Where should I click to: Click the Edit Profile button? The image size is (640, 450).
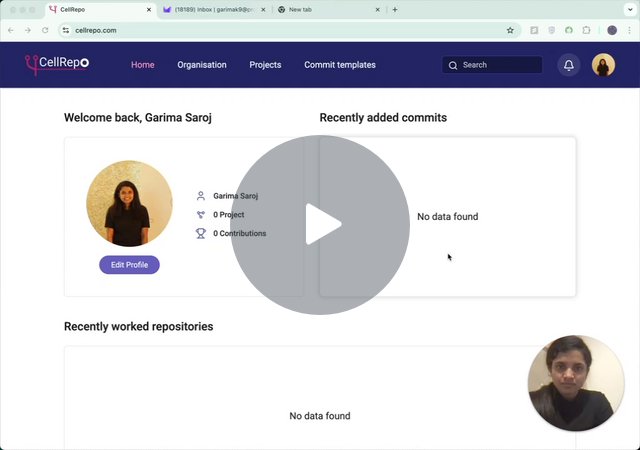tap(129, 265)
